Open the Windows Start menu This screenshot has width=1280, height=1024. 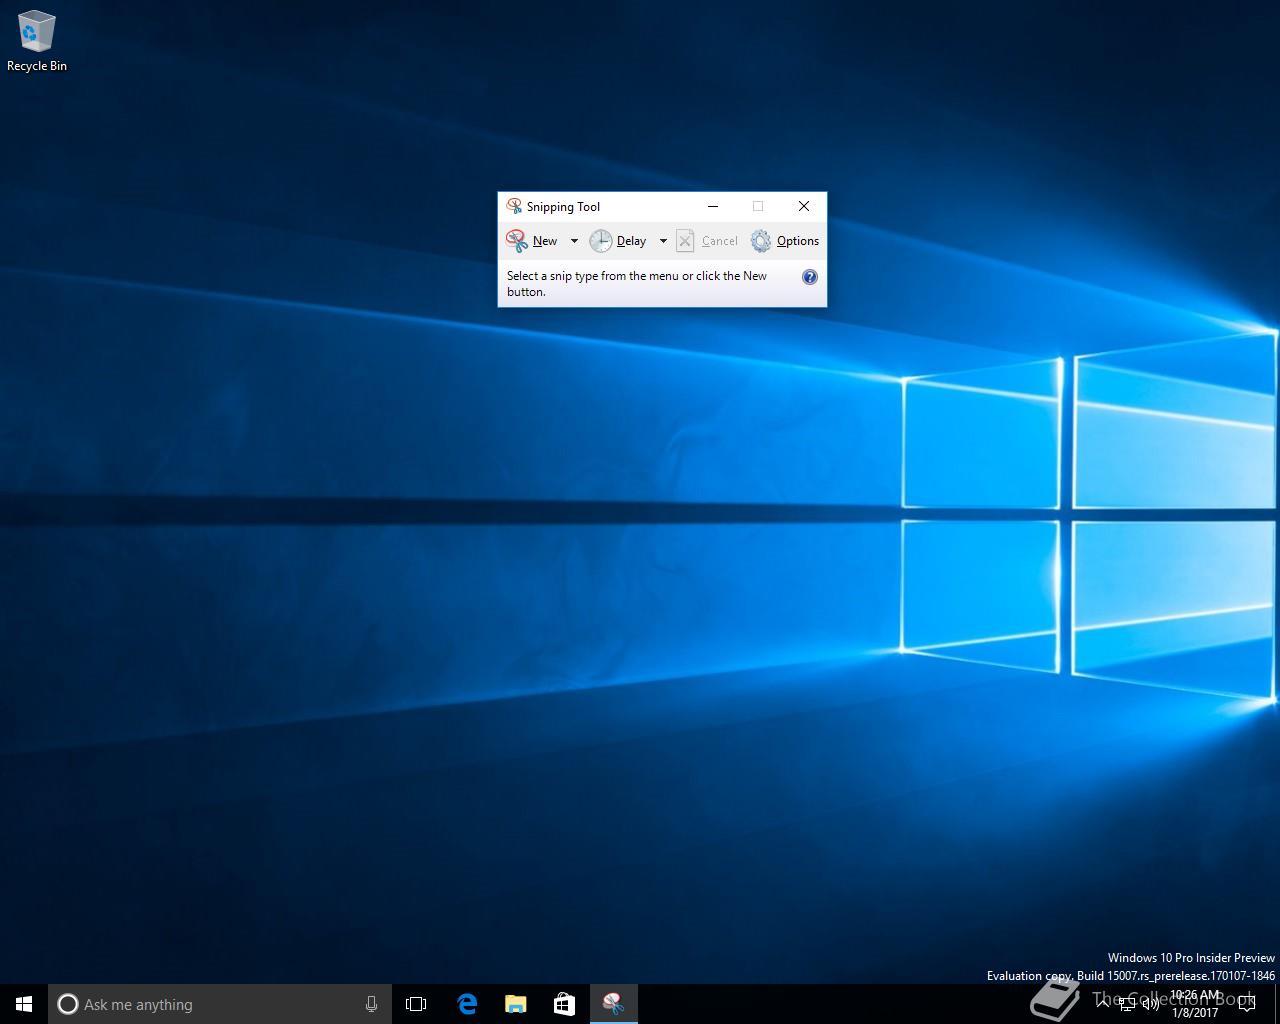[24, 1004]
